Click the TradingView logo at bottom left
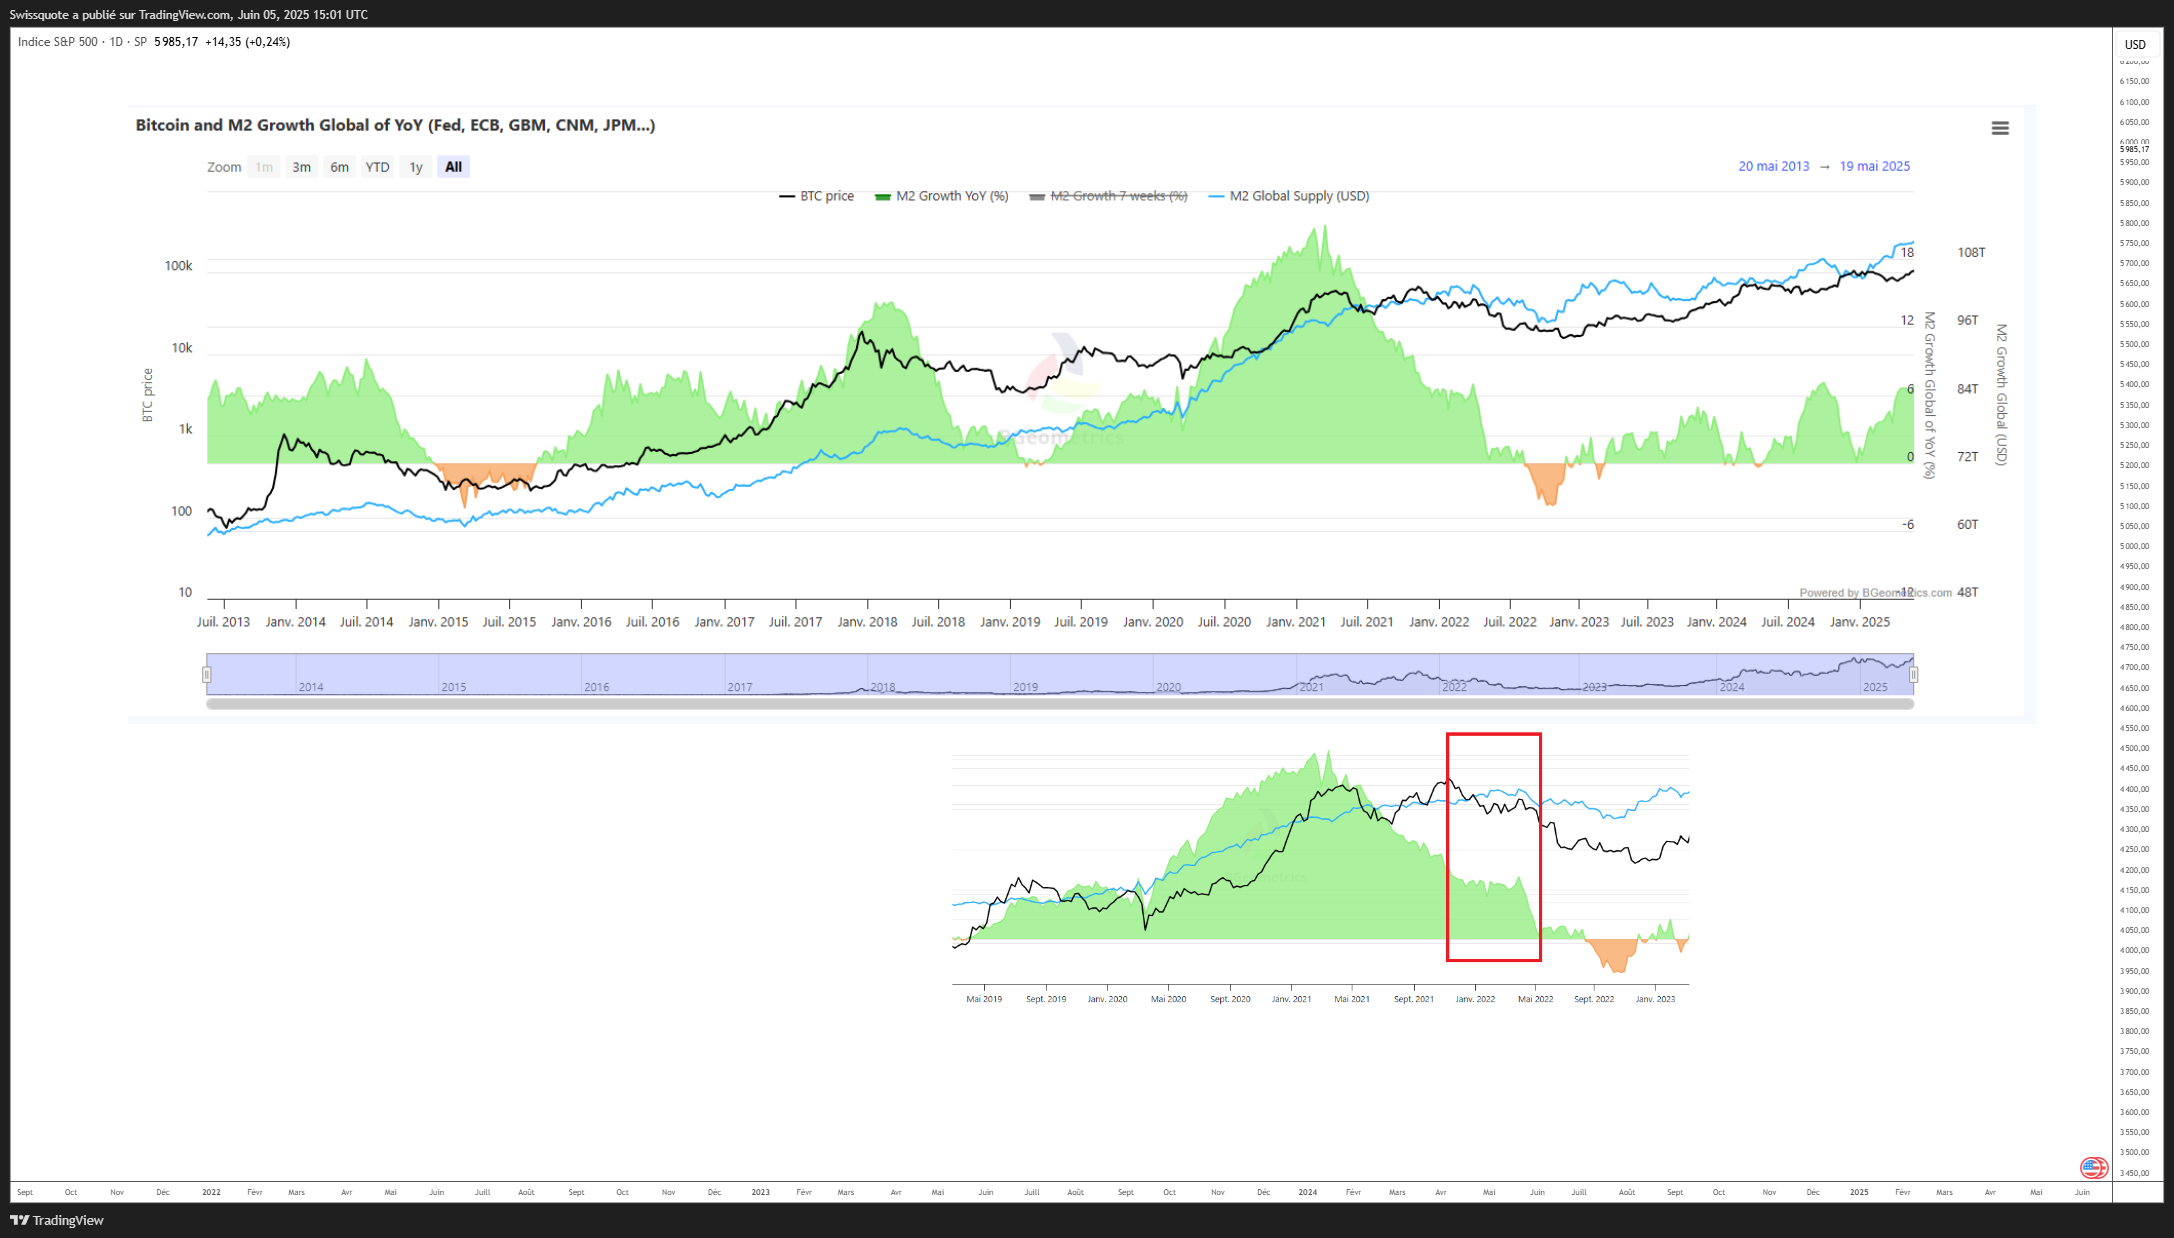This screenshot has height=1238, width=2174. pyautogui.click(x=57, y=1220)
